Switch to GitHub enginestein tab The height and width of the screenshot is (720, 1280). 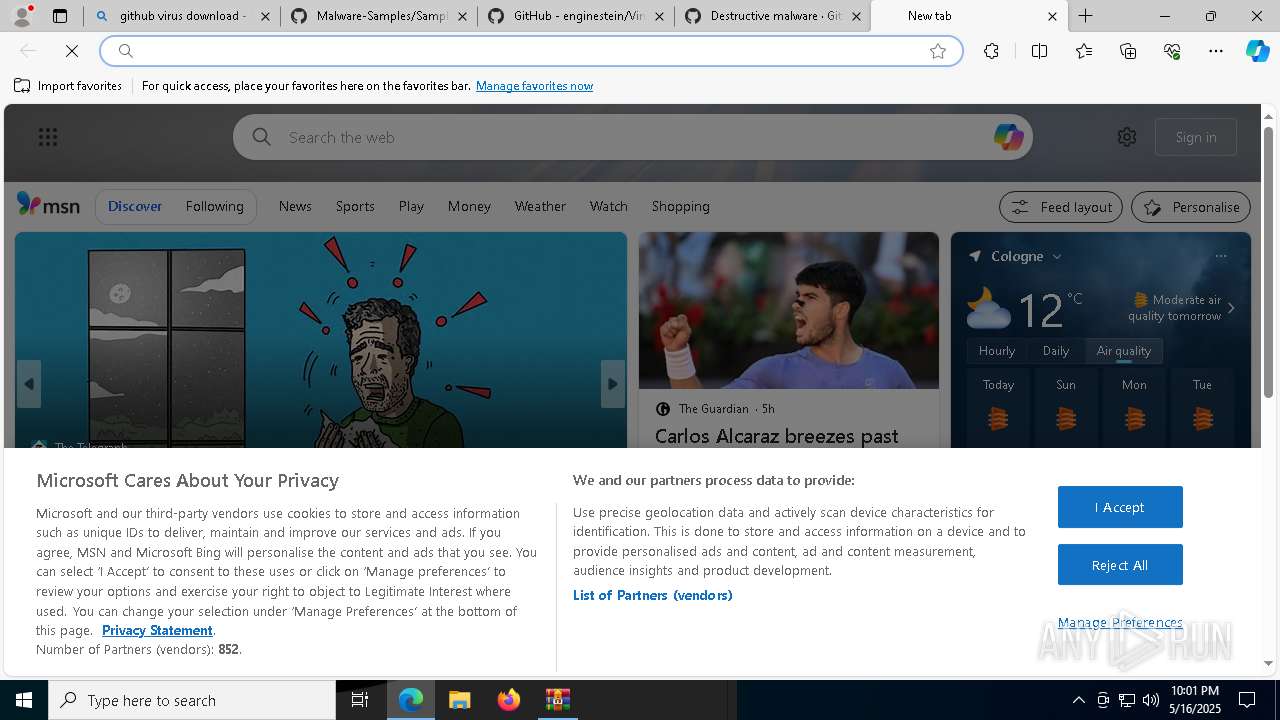577,16
